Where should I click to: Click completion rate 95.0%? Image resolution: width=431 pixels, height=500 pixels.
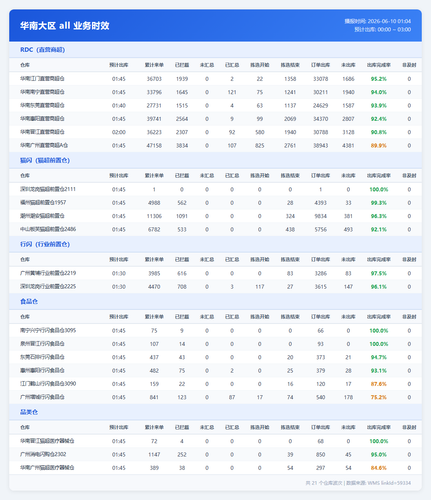tap(379, 455)
